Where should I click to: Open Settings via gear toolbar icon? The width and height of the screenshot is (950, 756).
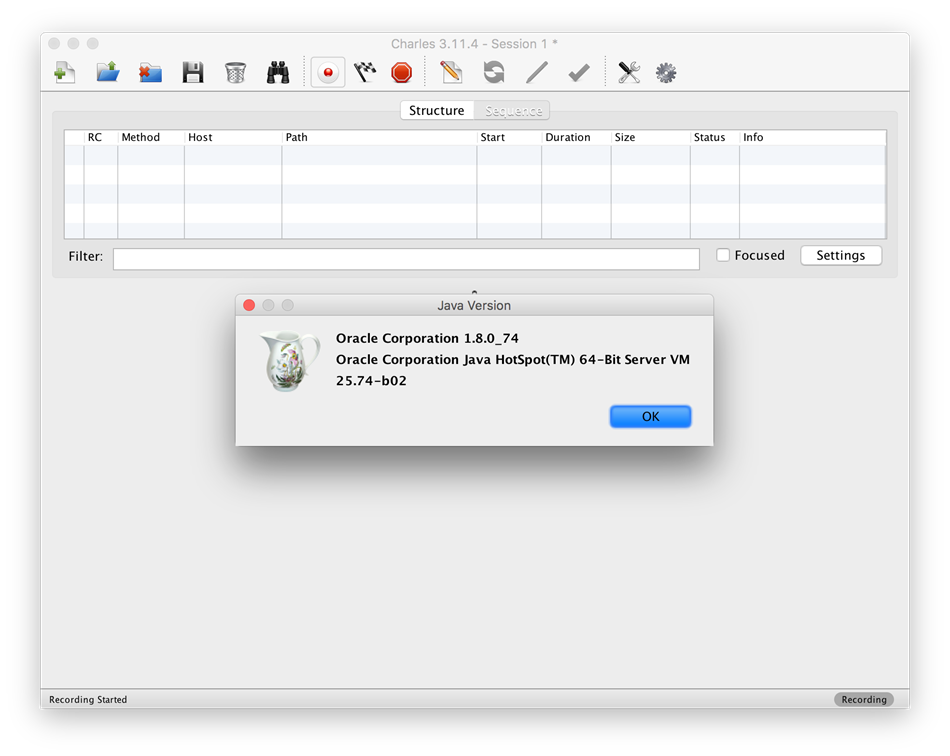pyautogui.click(x=666, y=73)
